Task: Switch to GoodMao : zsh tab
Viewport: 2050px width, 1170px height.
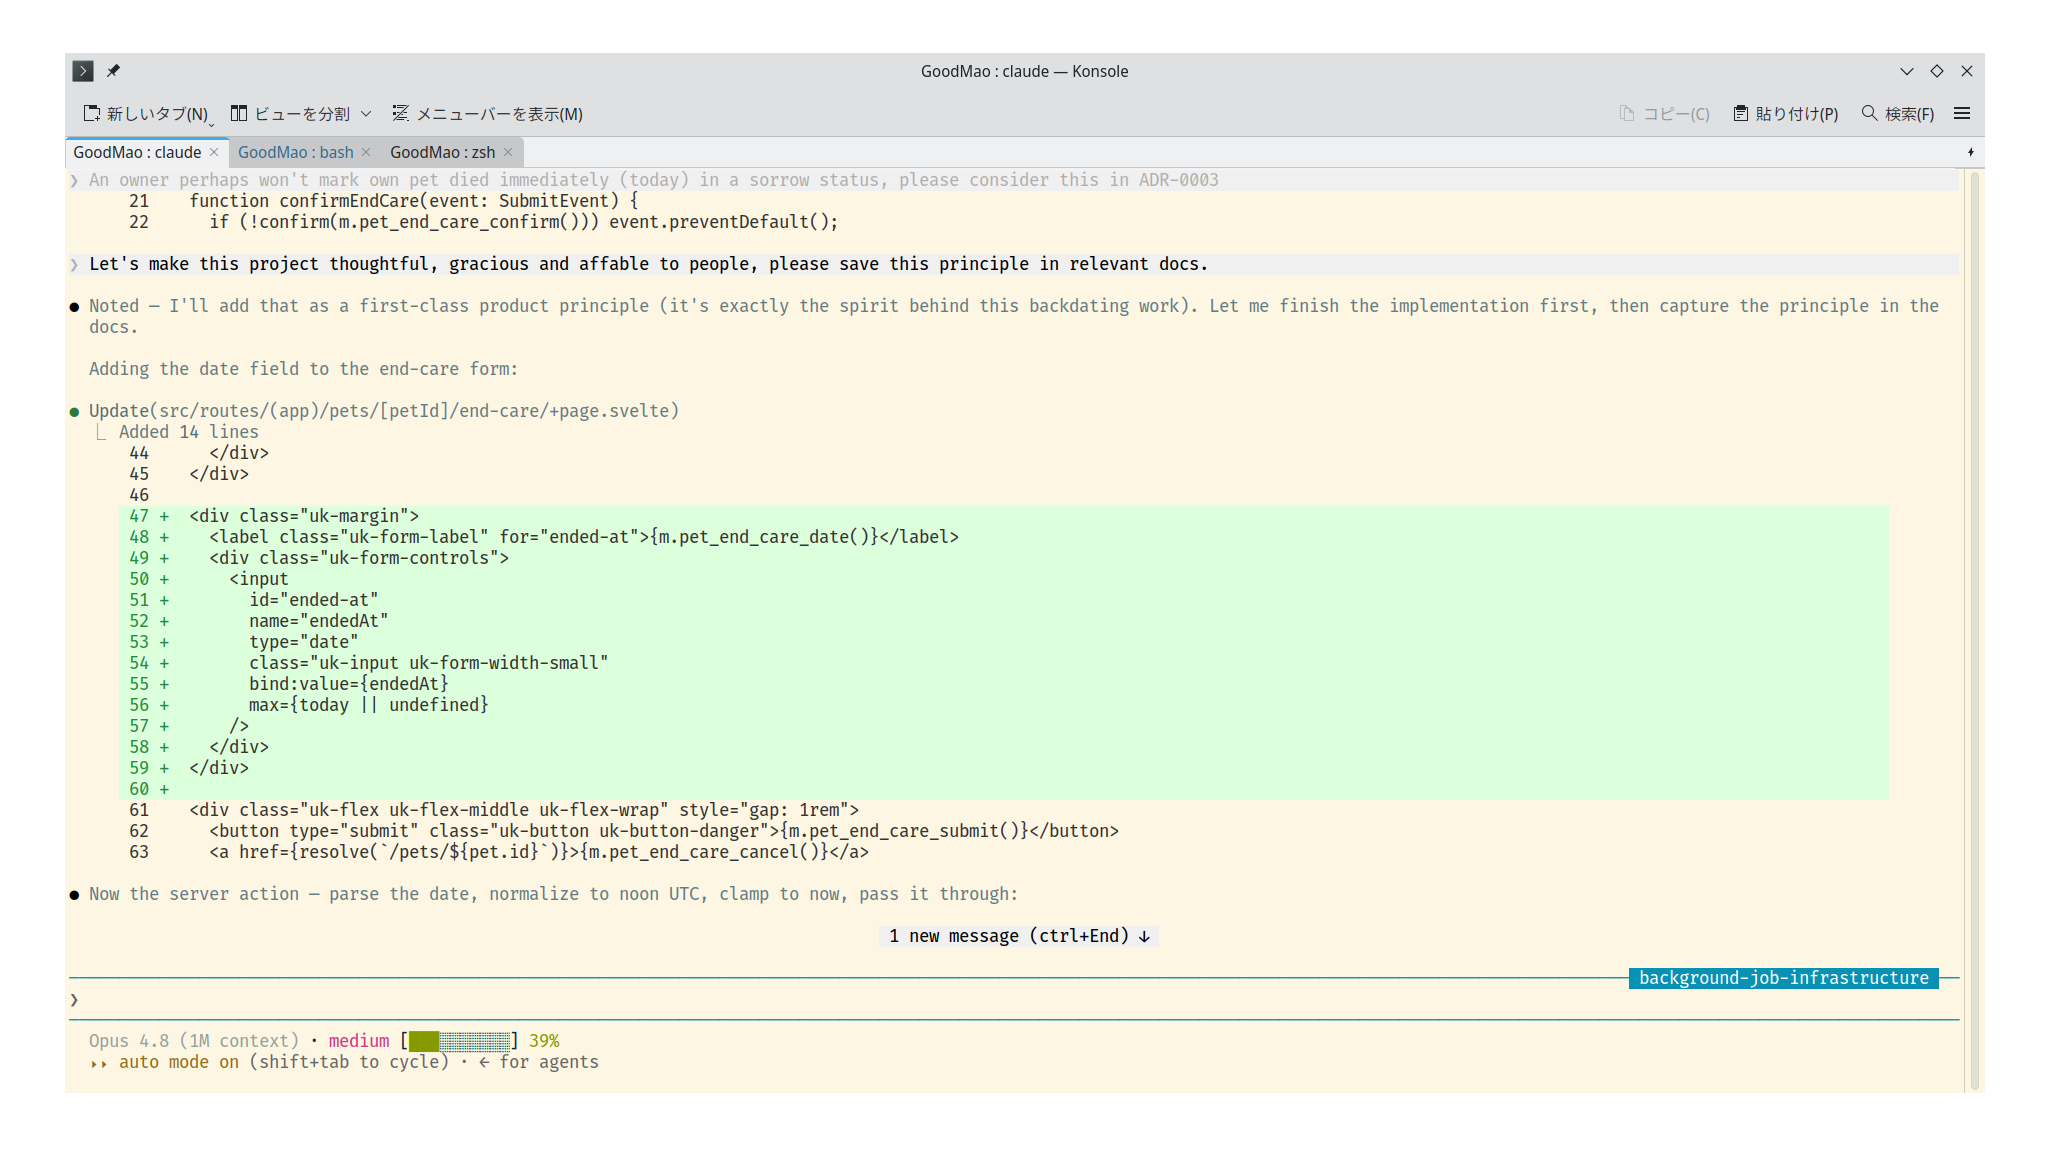Action: (x=442, y=152)
